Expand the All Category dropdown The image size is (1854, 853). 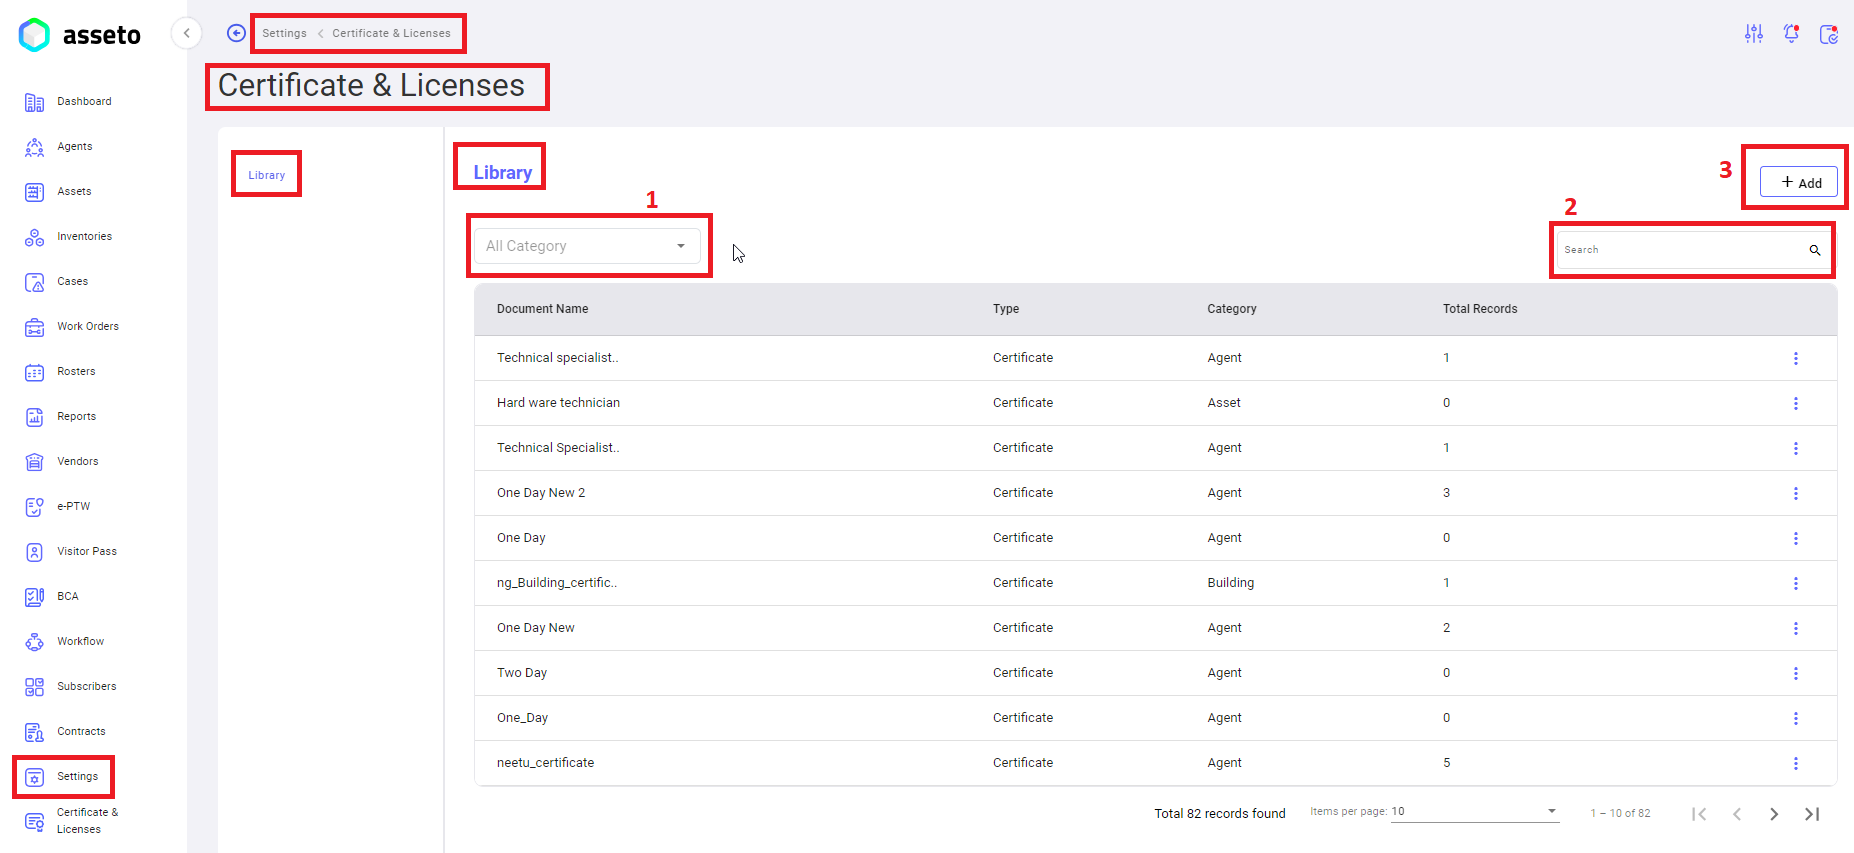587,246
